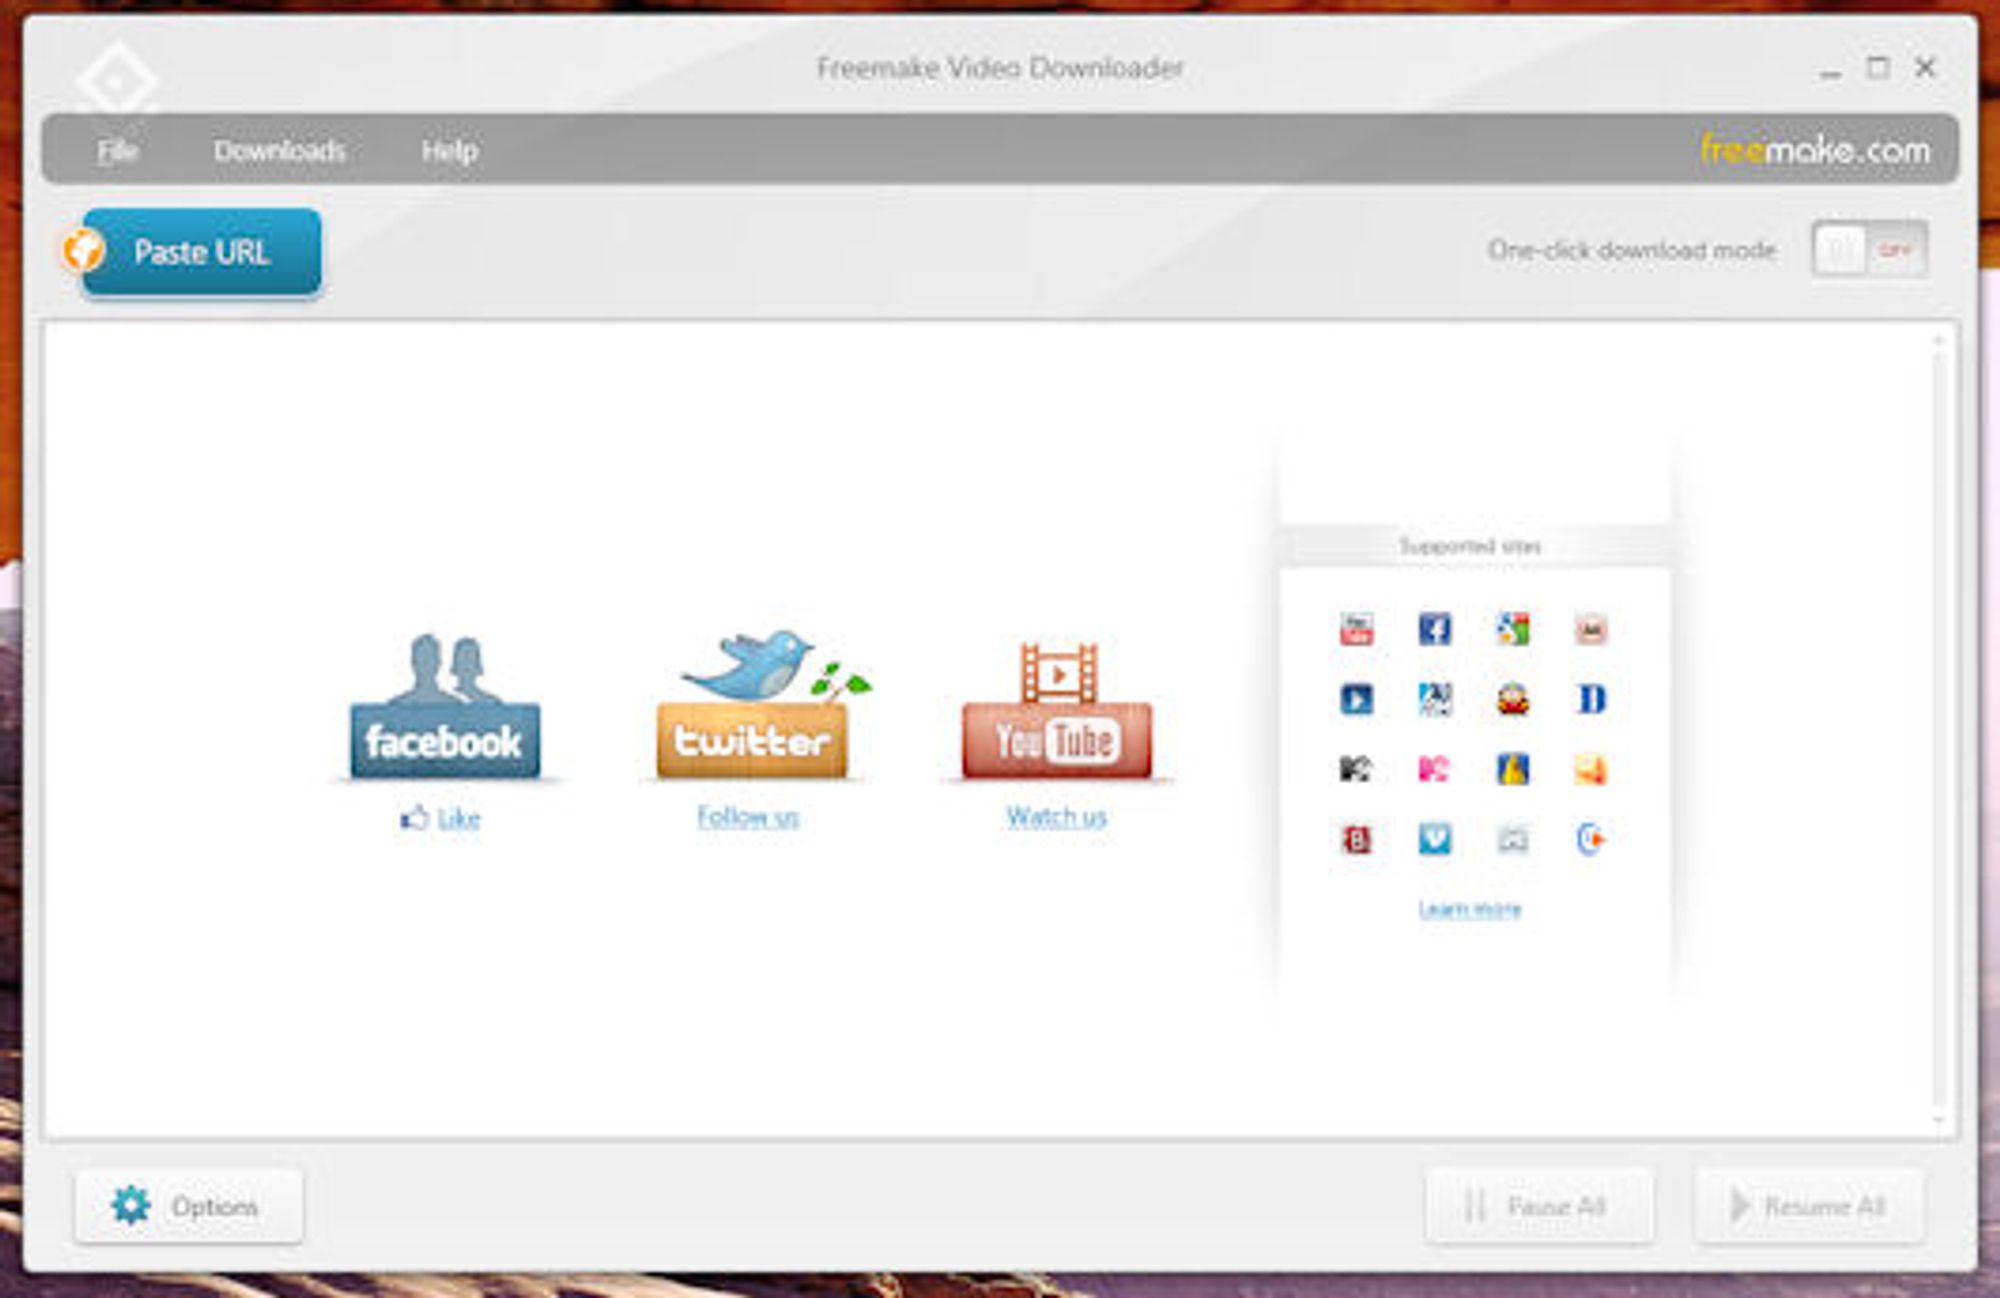This screenshot has width=2000, height=1298.
Task: Click the Dailymotion blue D icon
Action: pyautogui.click(x=1590, y=699)
